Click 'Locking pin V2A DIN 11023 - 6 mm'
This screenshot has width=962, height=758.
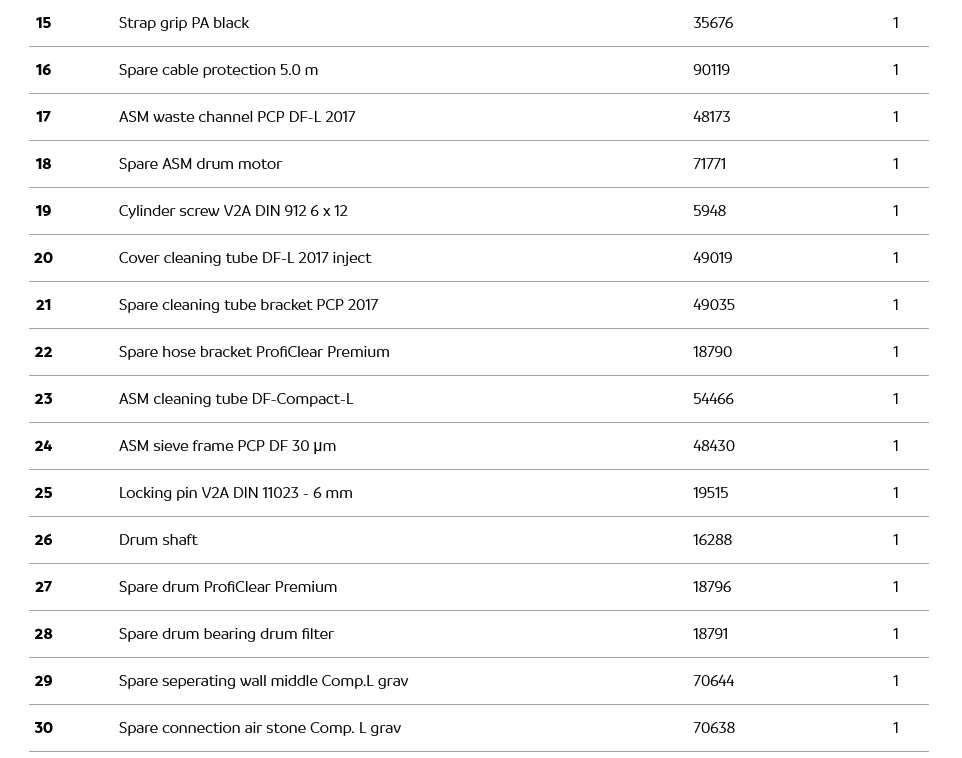(235, 493)
